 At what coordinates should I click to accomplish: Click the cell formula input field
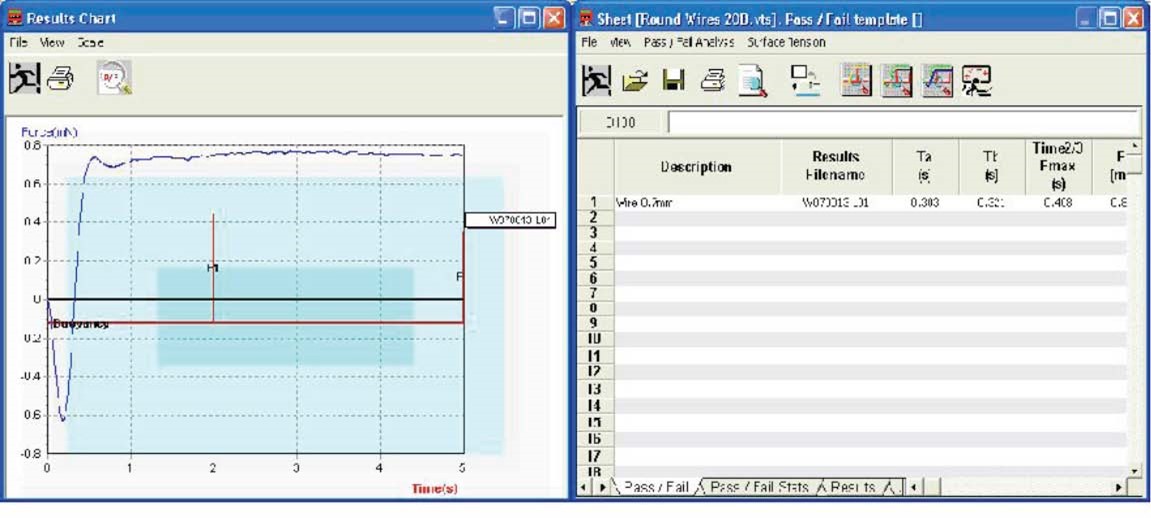click(900, 122)
